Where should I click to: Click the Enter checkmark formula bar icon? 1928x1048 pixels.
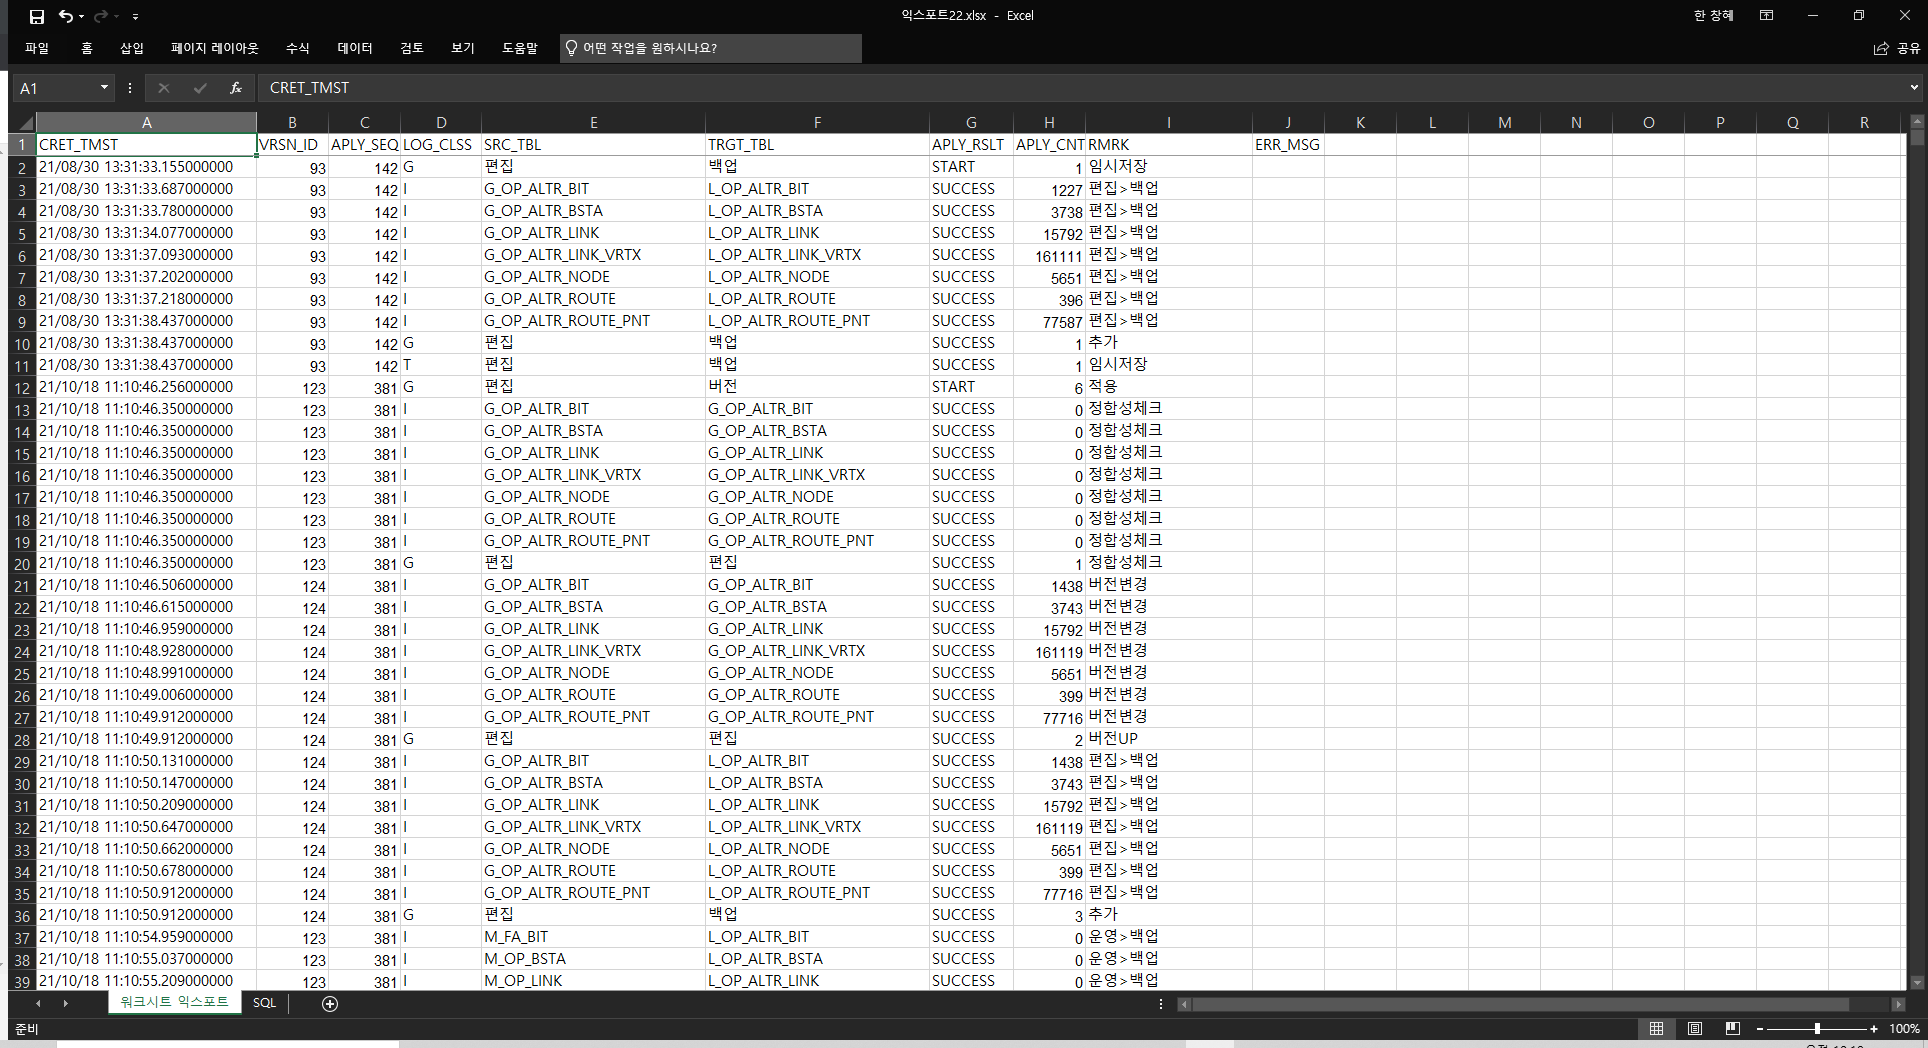[x=200, y=88]
